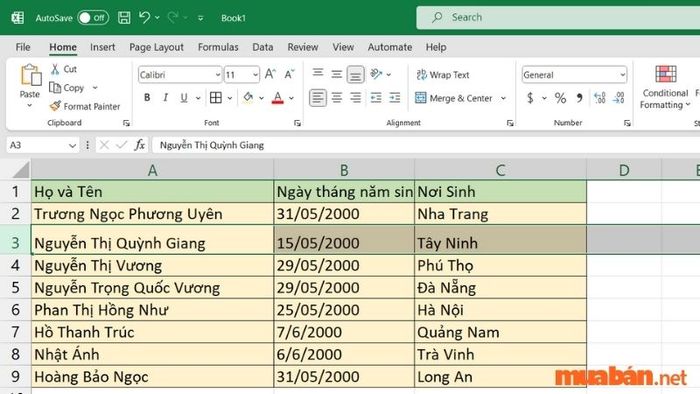This screenshot has height=394, width=700.
Task: Open Alignment settings dialog launcher
Action: 510,123
